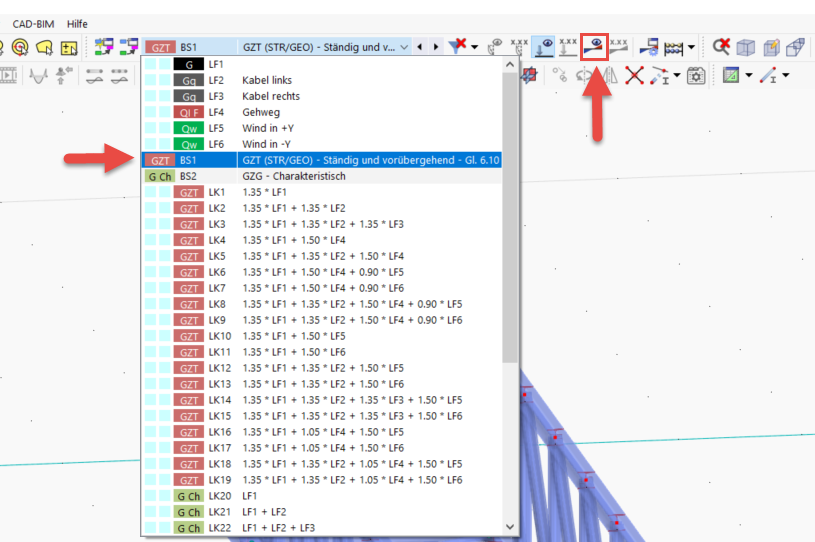815x542 pixels.
Task: Click the red X crossing lines icon
Action: click(x=635, y=76)
